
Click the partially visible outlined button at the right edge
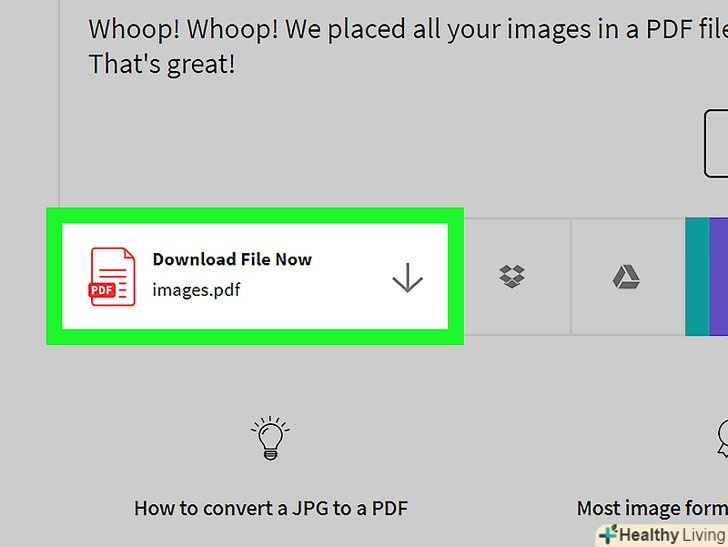pyautogui.click(x=716, y=143)
